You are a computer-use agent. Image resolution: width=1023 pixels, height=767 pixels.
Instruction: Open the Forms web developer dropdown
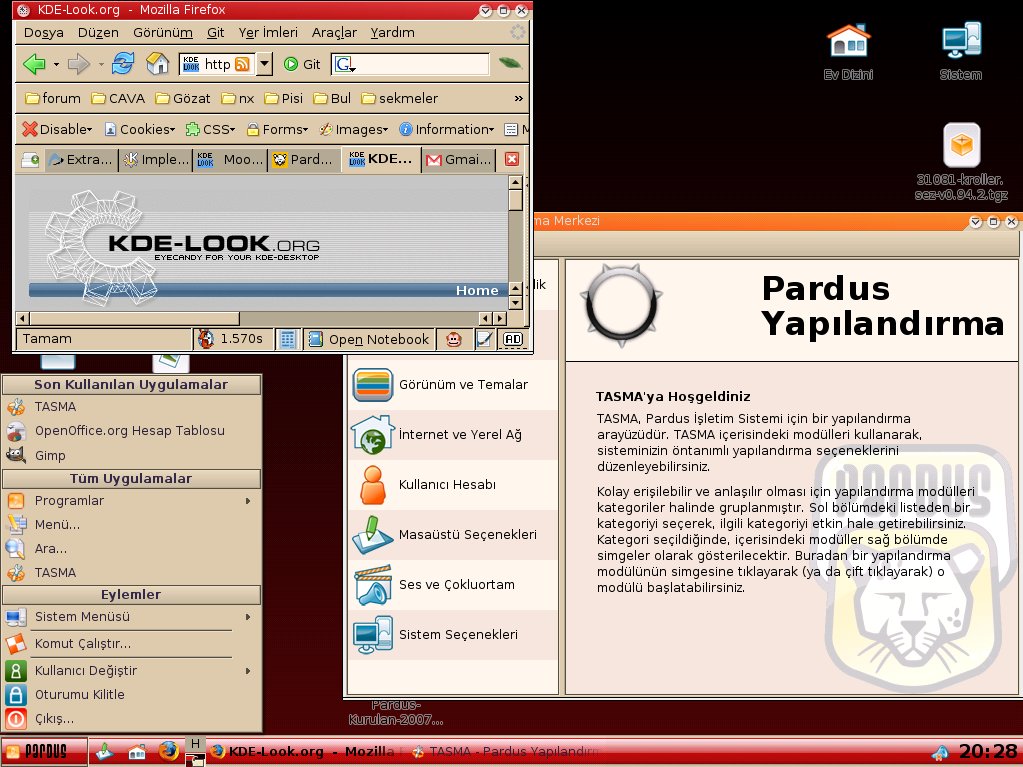(277, 129)
